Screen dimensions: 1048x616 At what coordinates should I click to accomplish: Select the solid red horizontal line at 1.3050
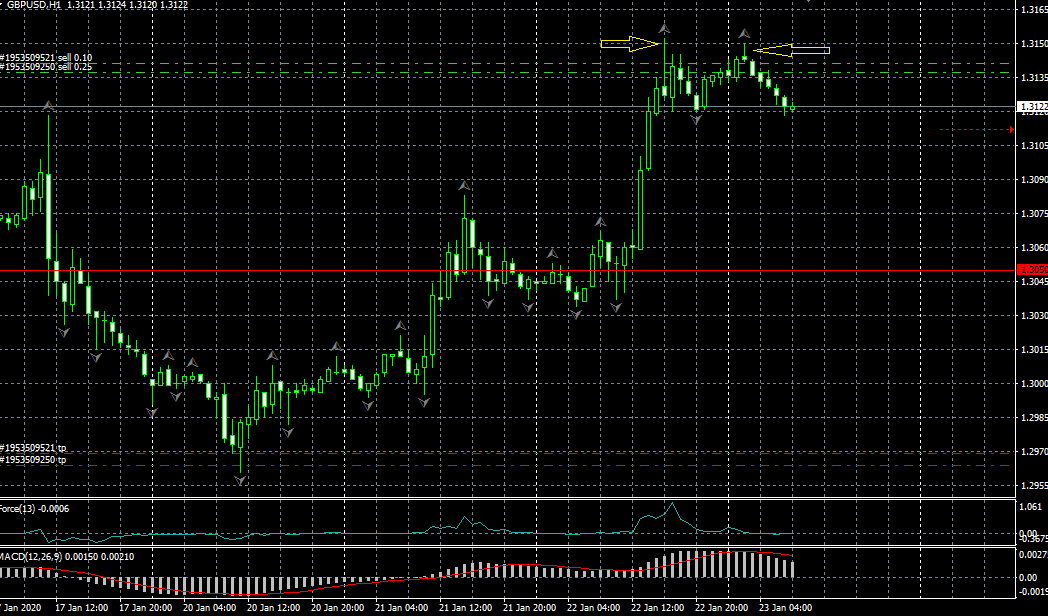[x=508, y=271]
